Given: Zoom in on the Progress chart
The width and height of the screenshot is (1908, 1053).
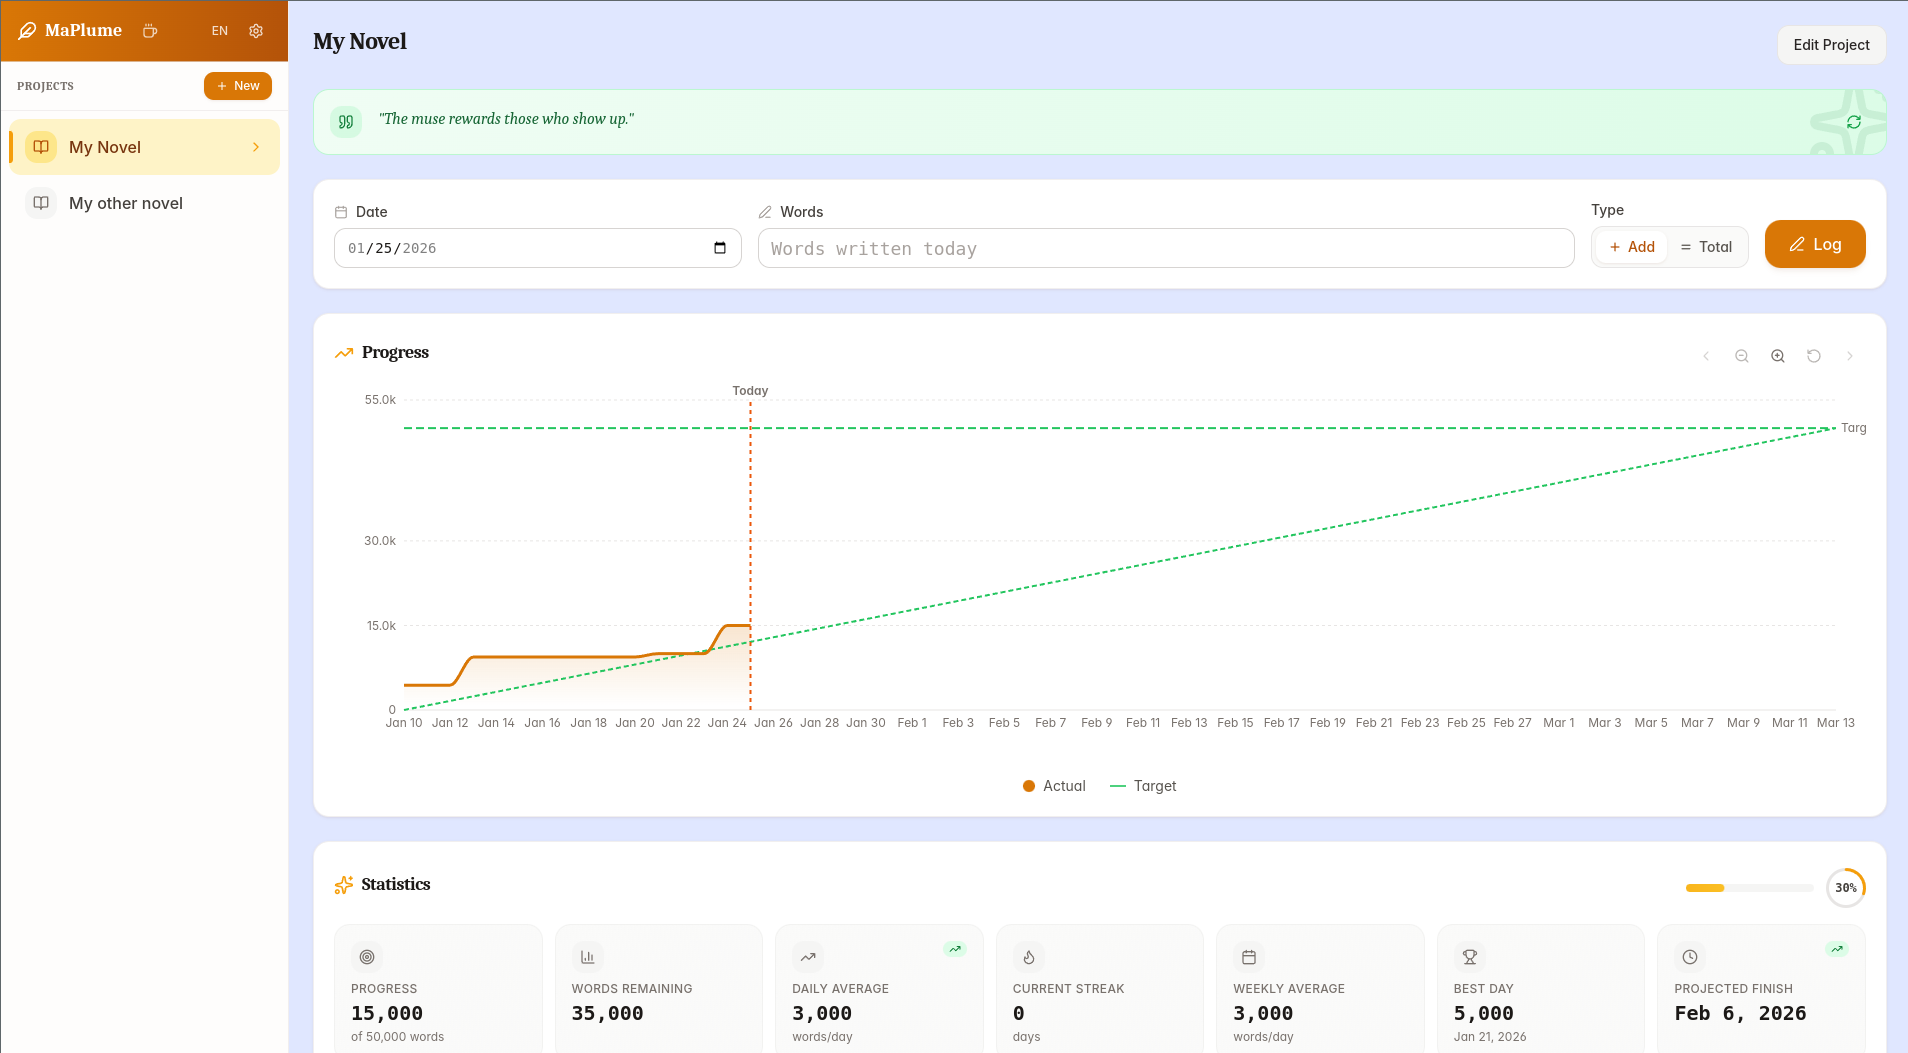Looking at the screenshot, I should tap(1778, 356).
